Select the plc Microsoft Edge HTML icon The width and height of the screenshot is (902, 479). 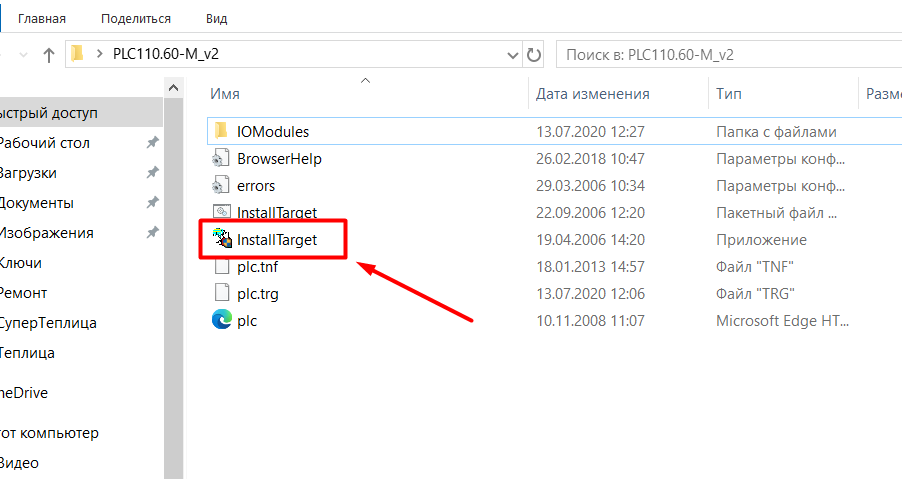[x=221, y=320]
